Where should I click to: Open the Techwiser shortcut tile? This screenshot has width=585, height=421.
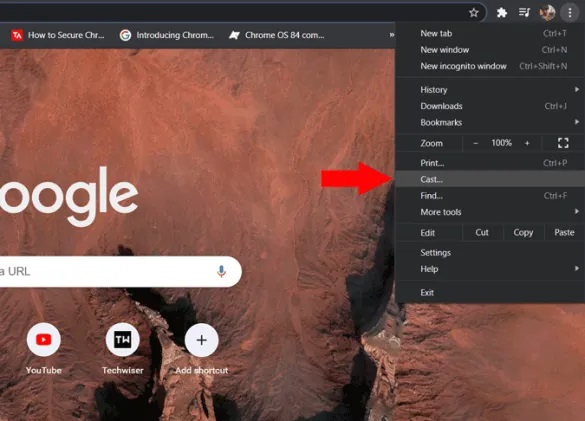[123, 349]
